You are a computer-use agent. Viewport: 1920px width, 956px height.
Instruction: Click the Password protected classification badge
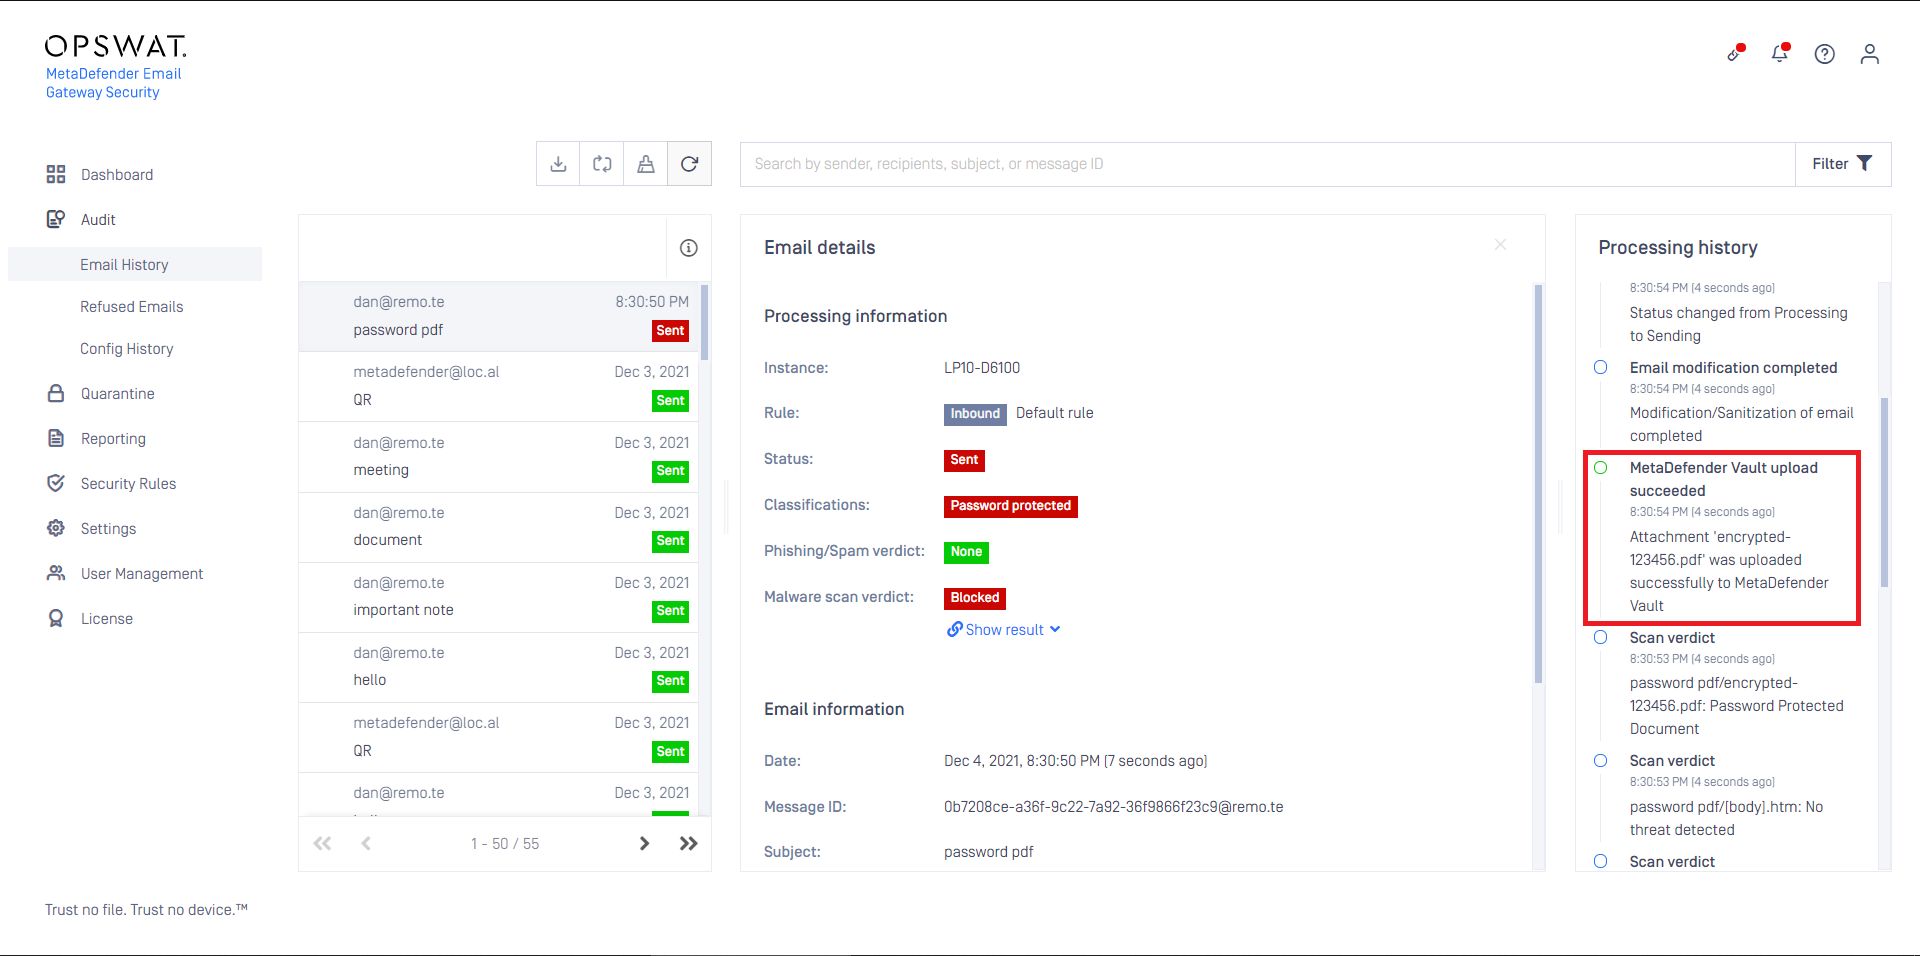pyautogui.click(x=1010, y=506)
